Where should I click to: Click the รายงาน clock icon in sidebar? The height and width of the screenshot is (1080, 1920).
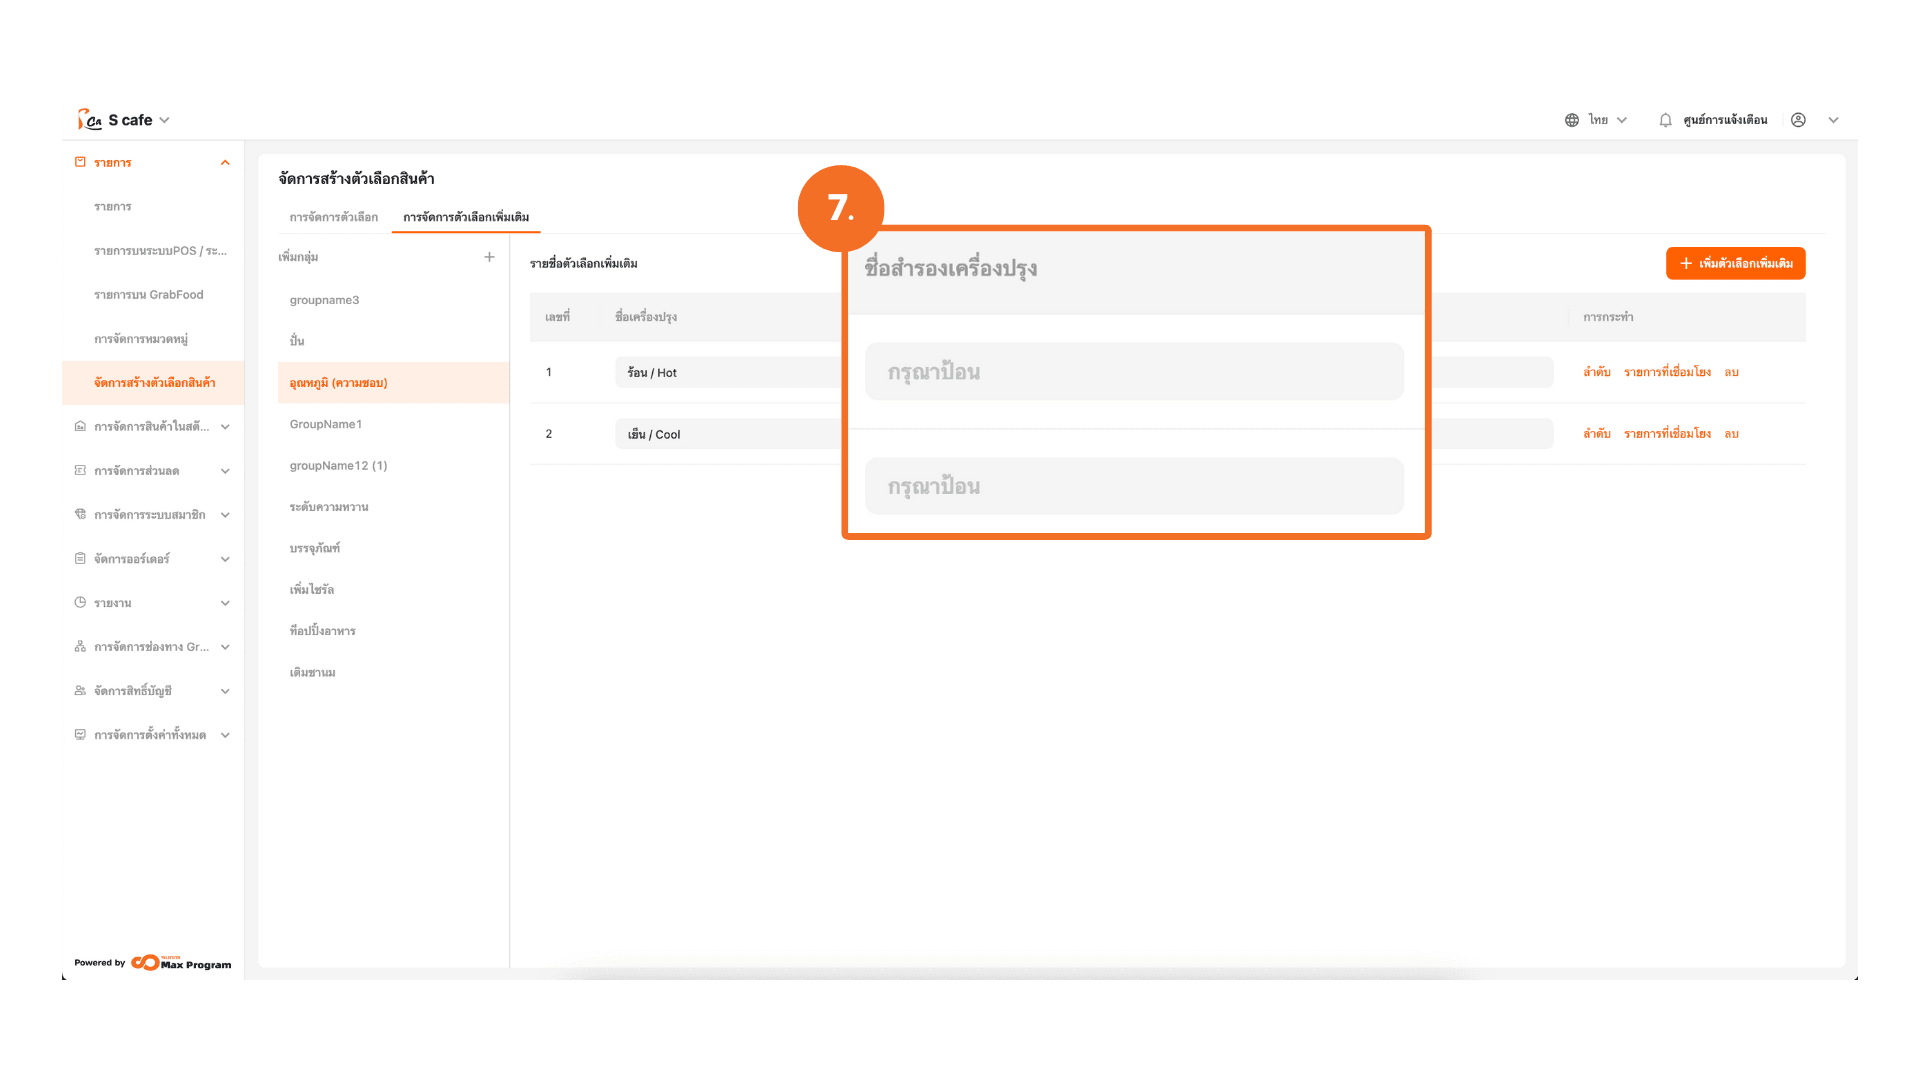[x=80, y=603]
